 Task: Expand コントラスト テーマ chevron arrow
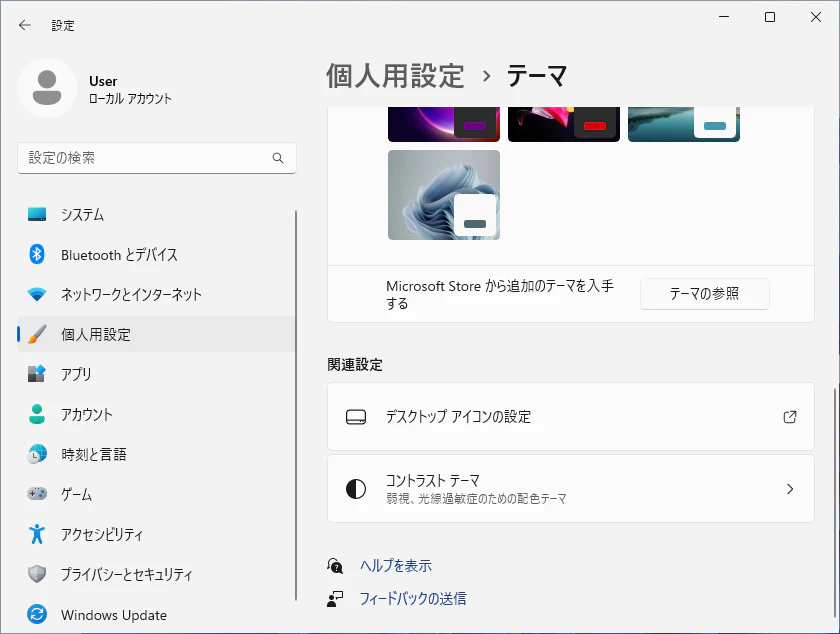(x=790, y=489)
